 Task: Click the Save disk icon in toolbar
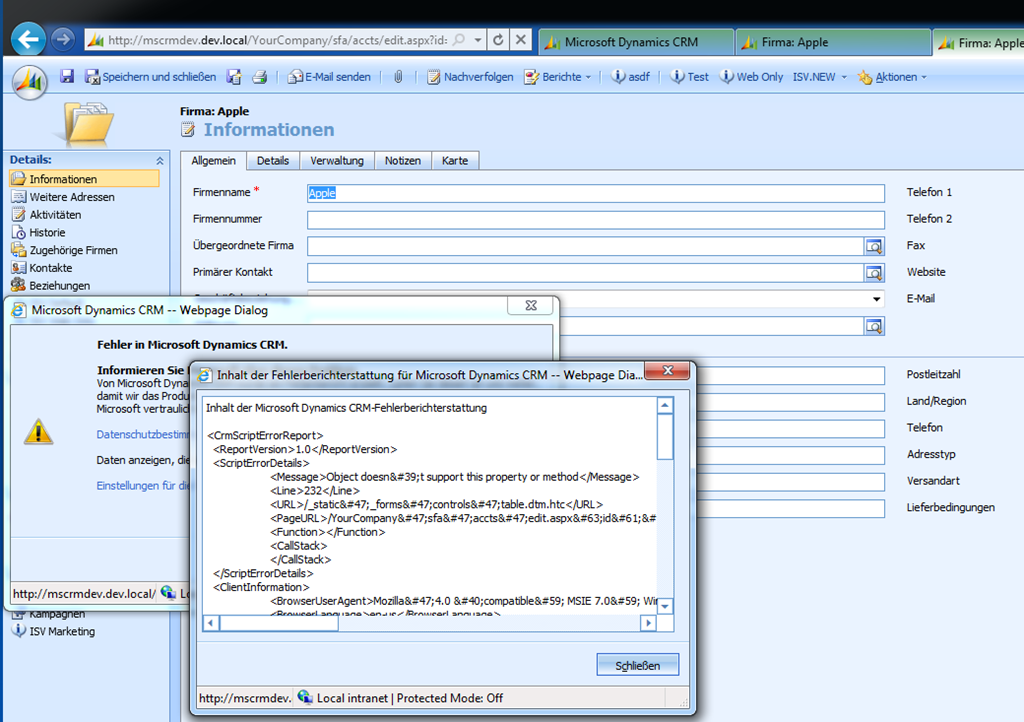67,76
